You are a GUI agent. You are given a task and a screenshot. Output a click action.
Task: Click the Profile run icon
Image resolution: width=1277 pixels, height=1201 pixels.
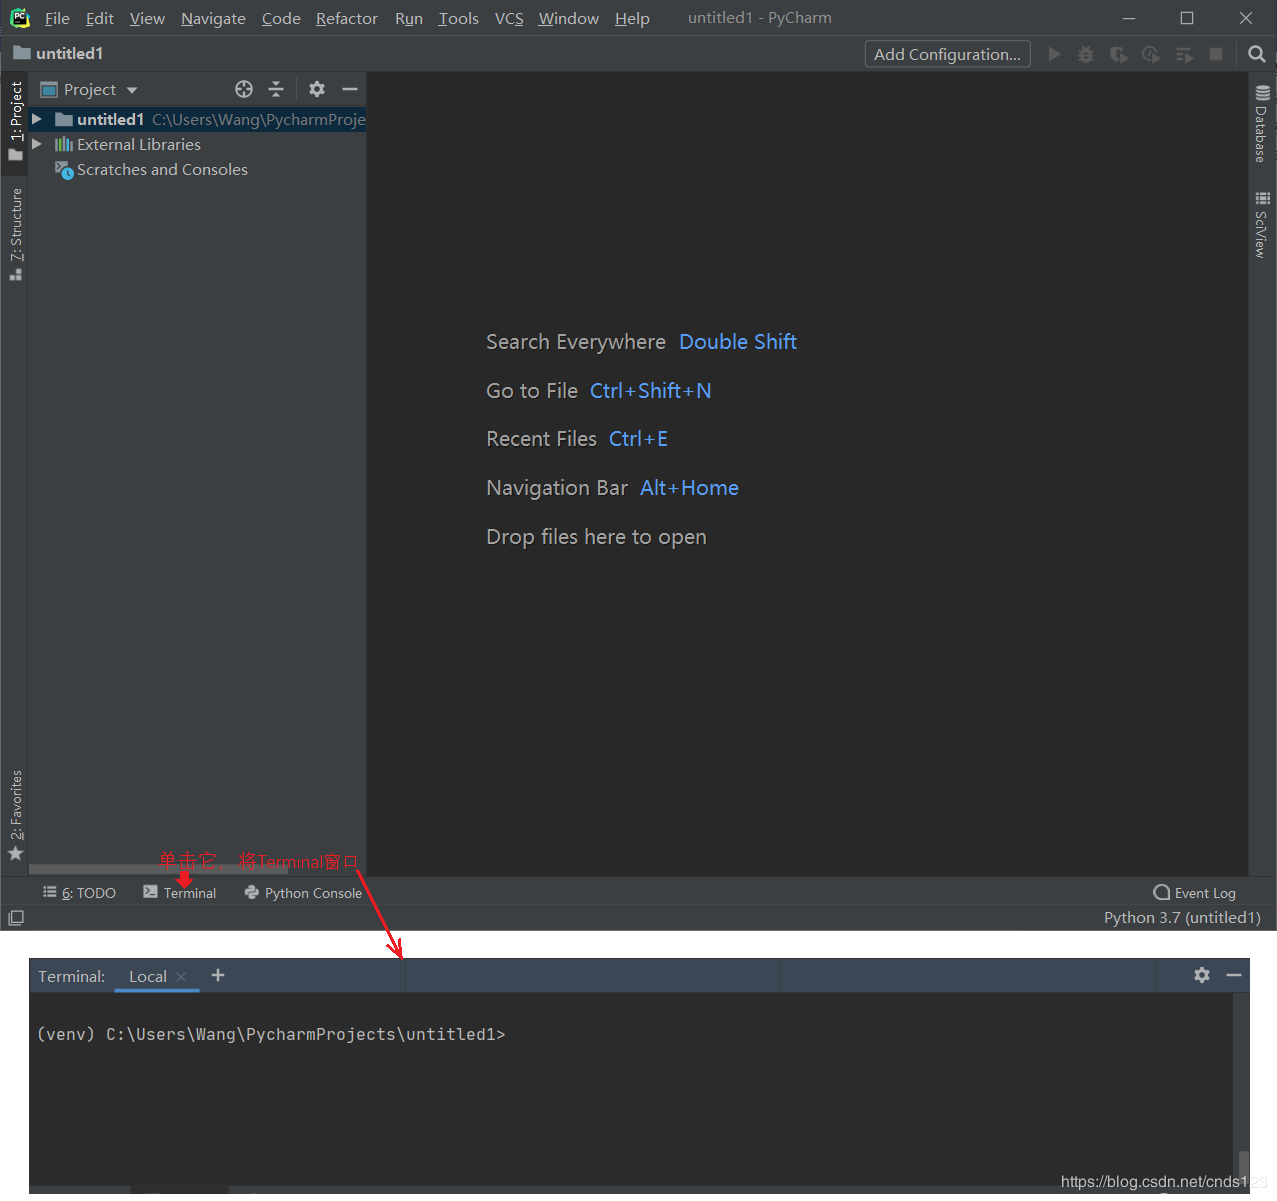[1151, 54]
